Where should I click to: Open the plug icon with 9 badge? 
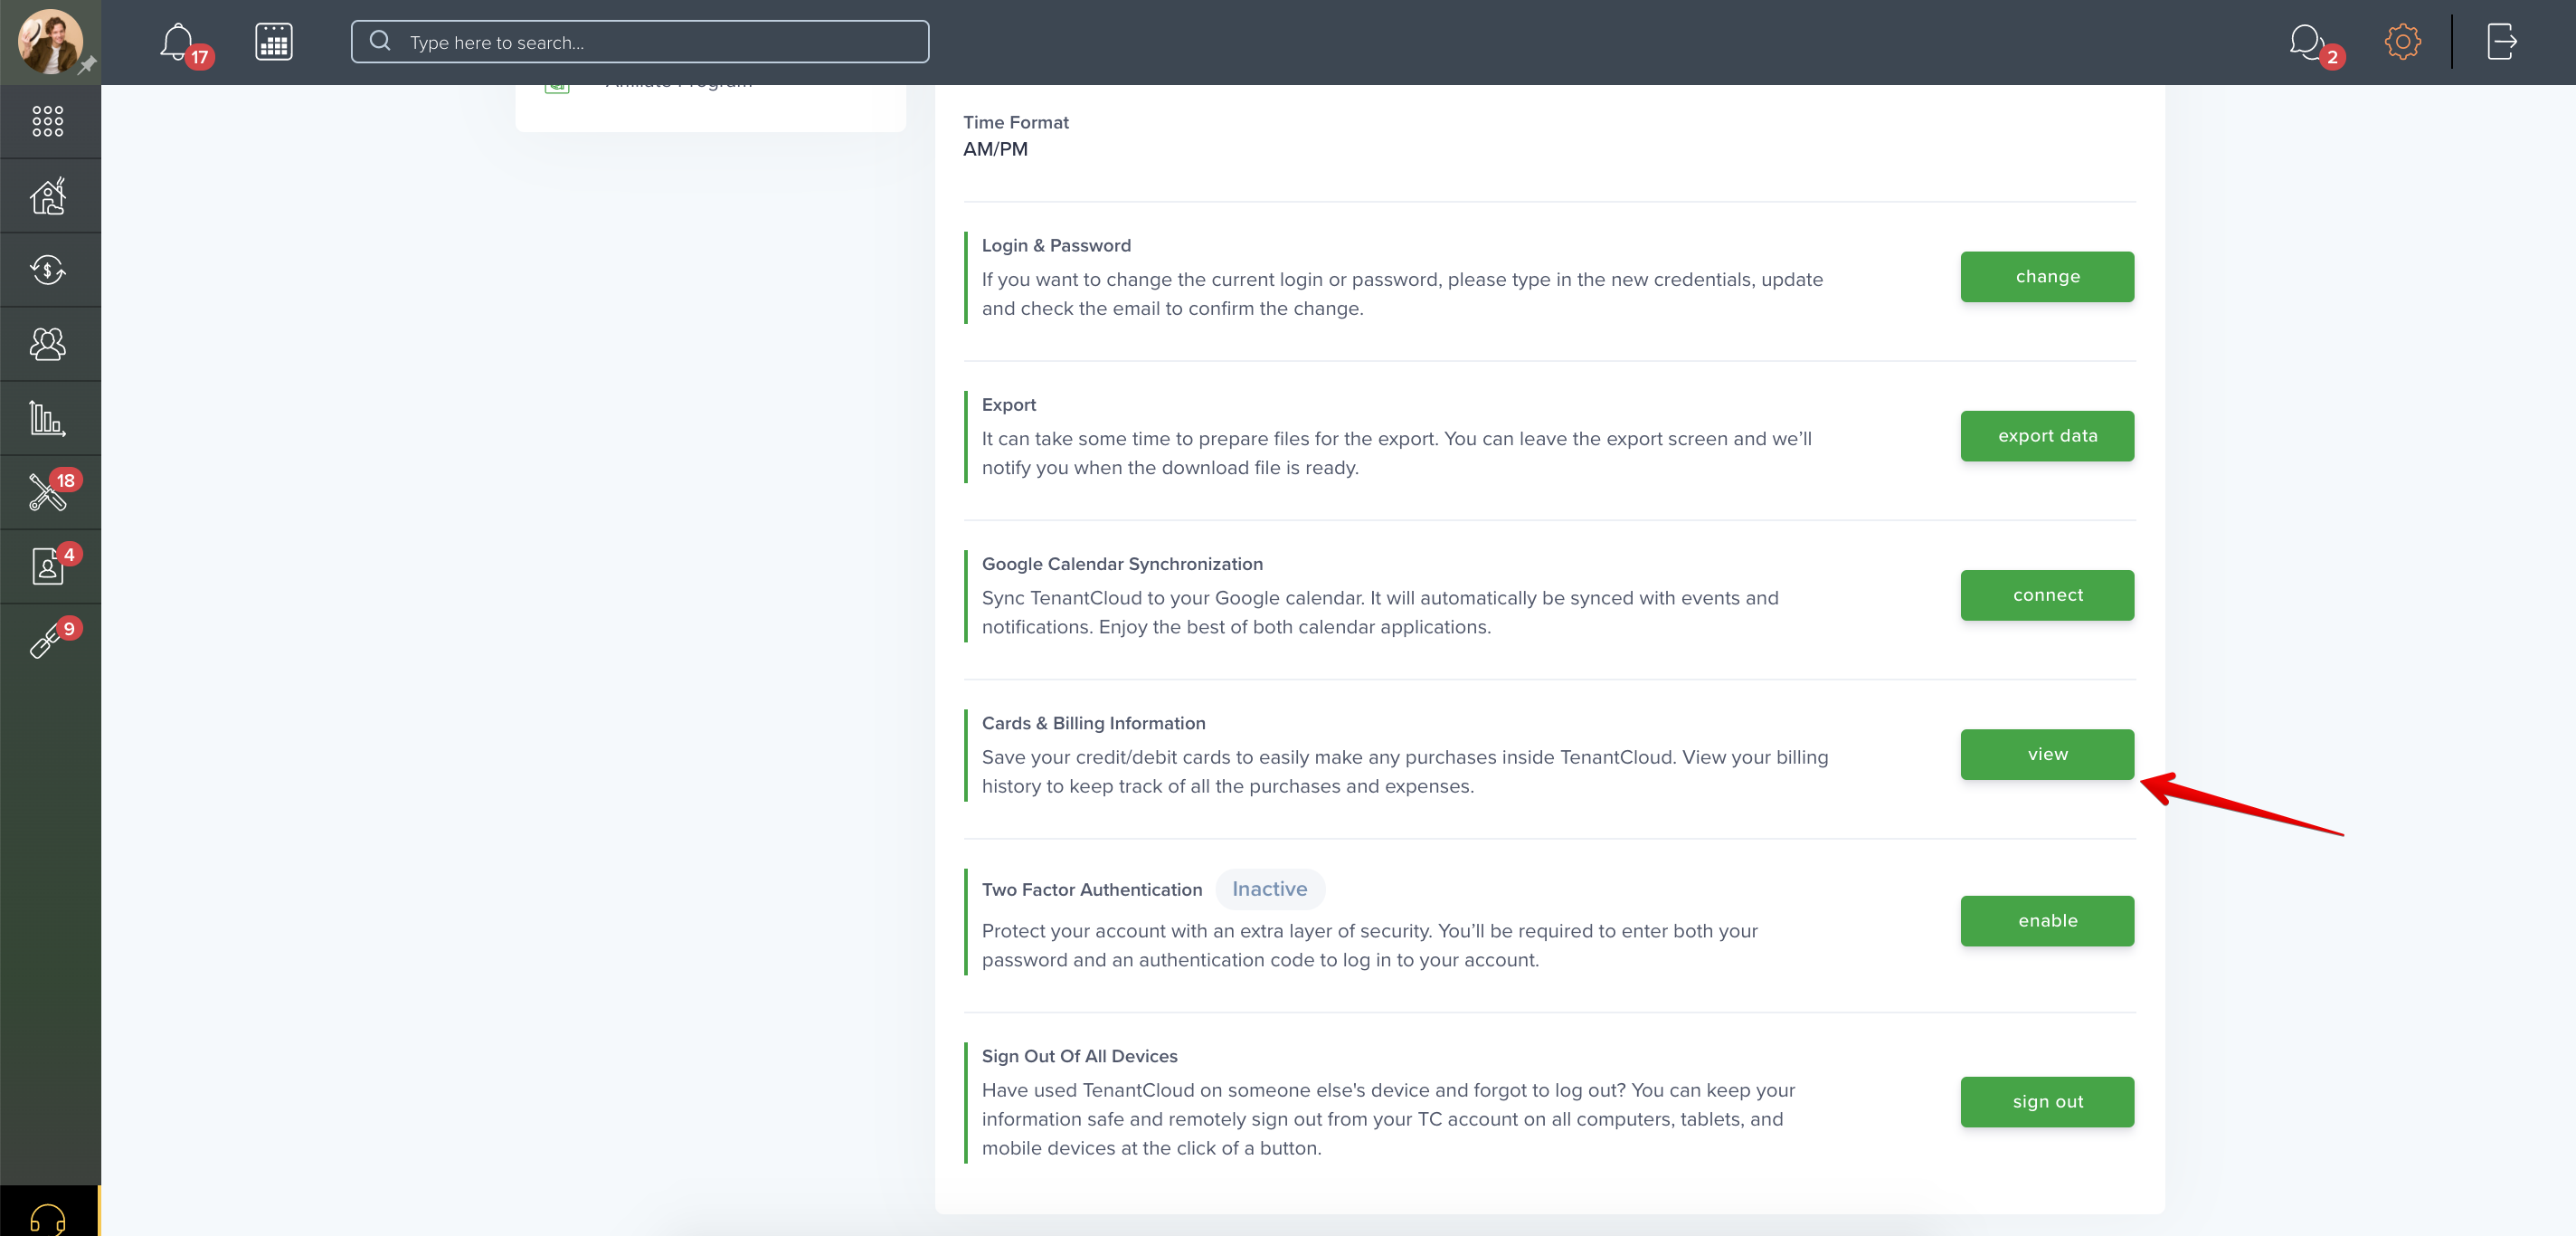[46, 640]
